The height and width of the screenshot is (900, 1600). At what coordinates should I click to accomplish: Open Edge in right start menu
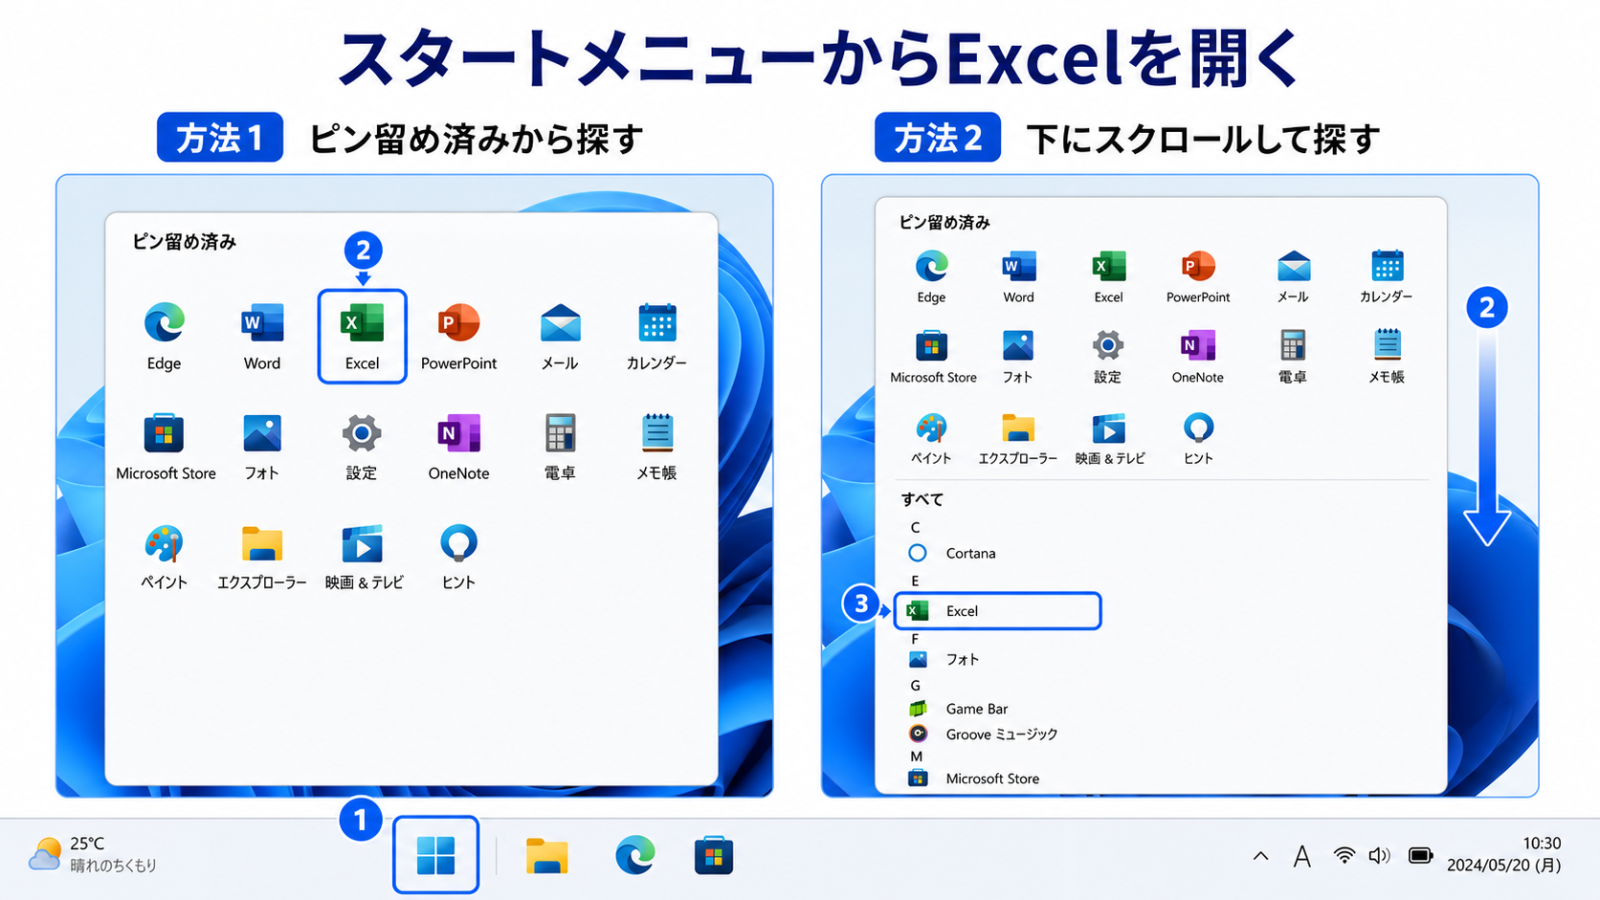point(931,276)
